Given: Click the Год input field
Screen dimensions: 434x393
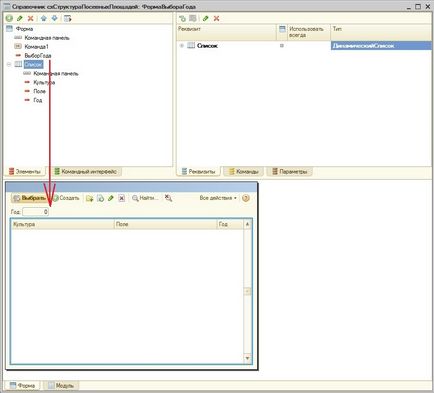Looking at the screenshot, I should coord(36,212).
